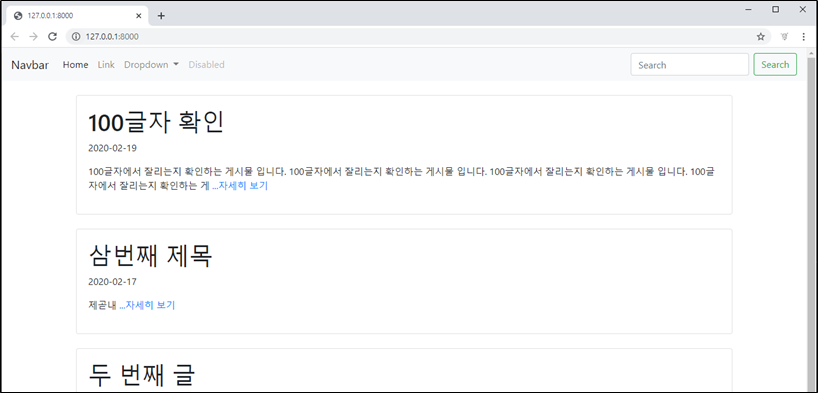Maximize the browser window
Screen dimensions: 818x393
(x=776, y=9)
